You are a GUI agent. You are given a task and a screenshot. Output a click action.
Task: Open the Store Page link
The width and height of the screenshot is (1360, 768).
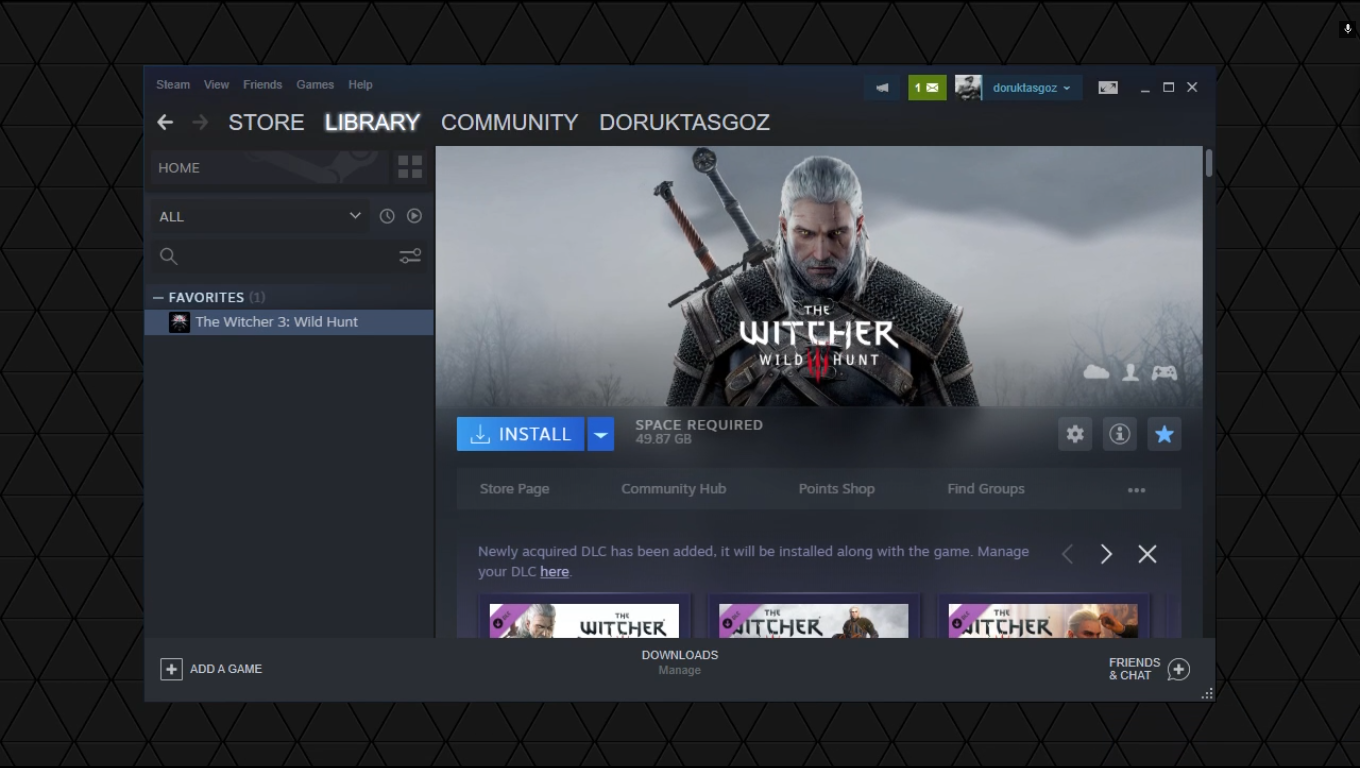coord(514,489)
